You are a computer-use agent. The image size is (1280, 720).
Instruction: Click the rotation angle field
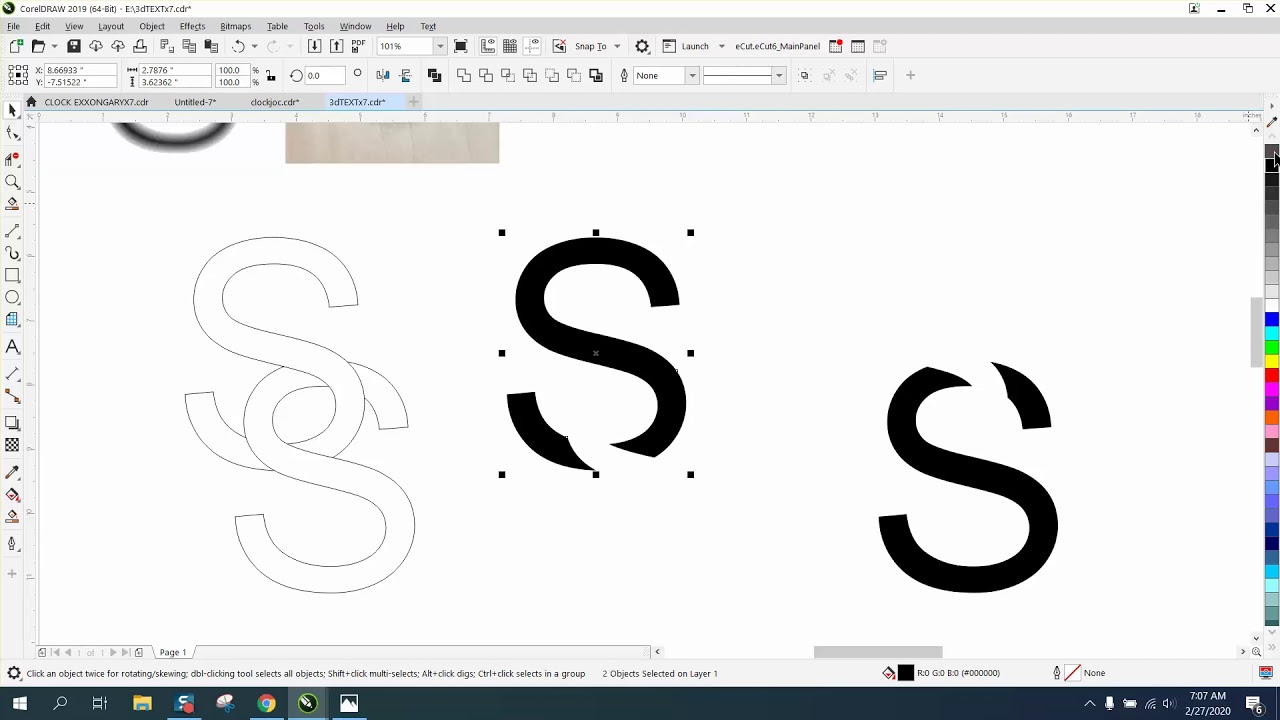(325, 75)
